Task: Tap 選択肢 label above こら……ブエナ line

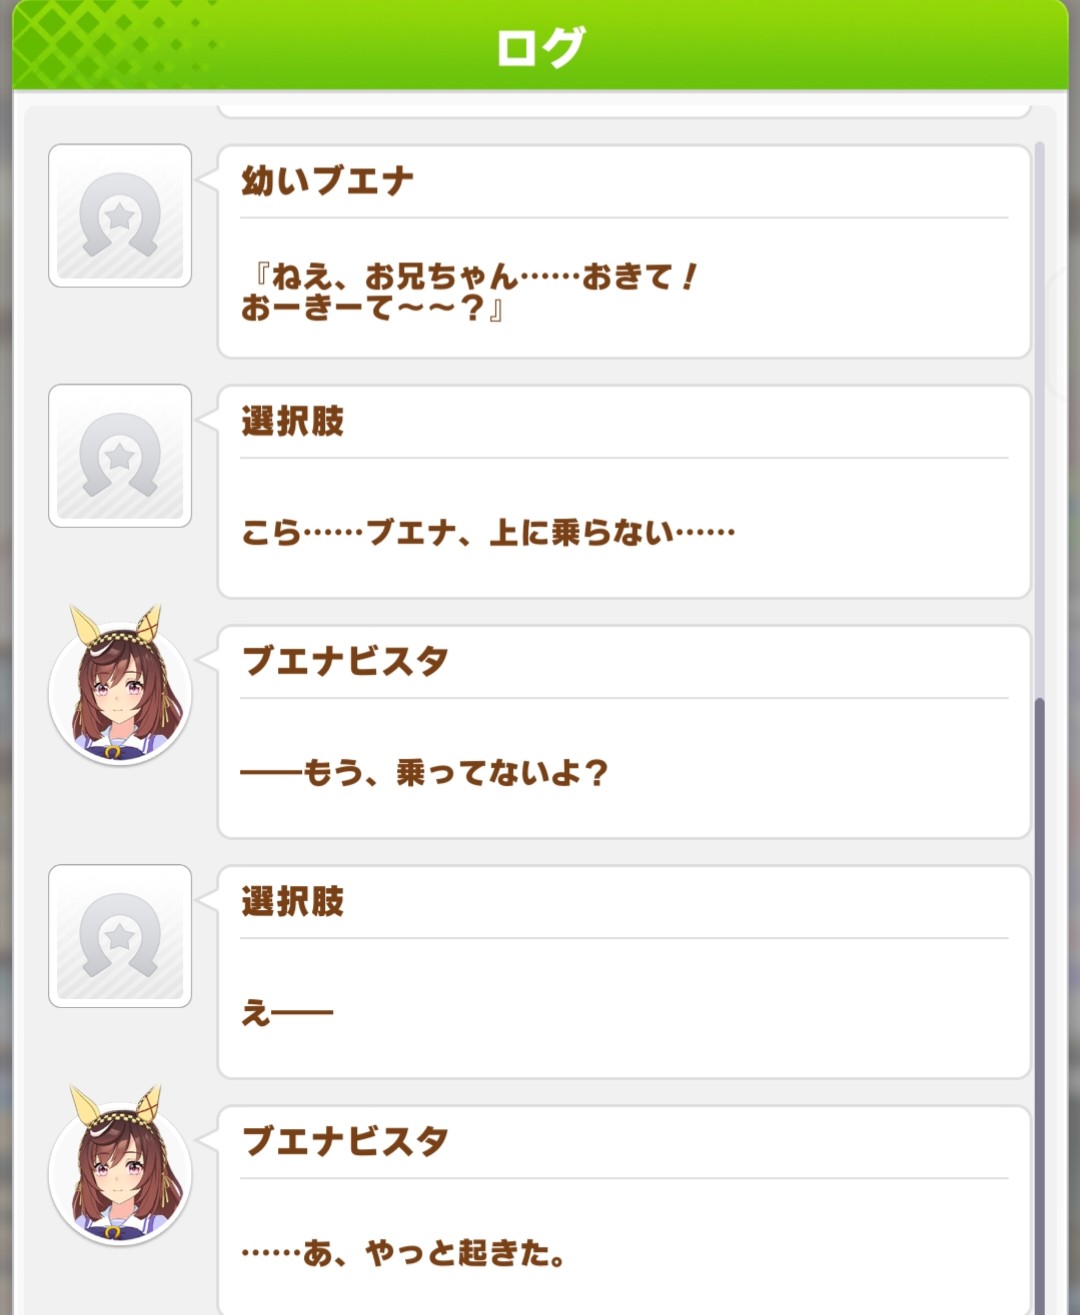Action: [293, 421]
